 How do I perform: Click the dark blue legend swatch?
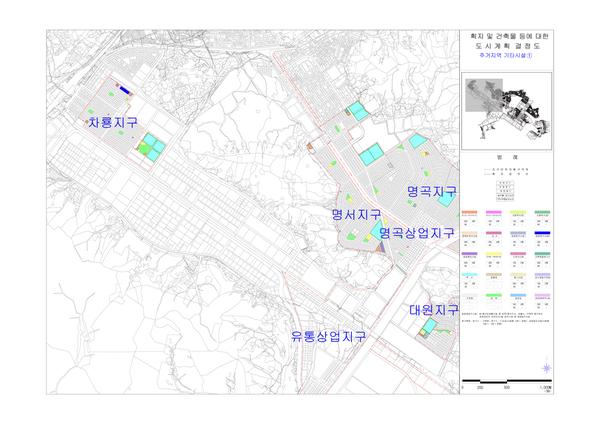coord(543,234)
